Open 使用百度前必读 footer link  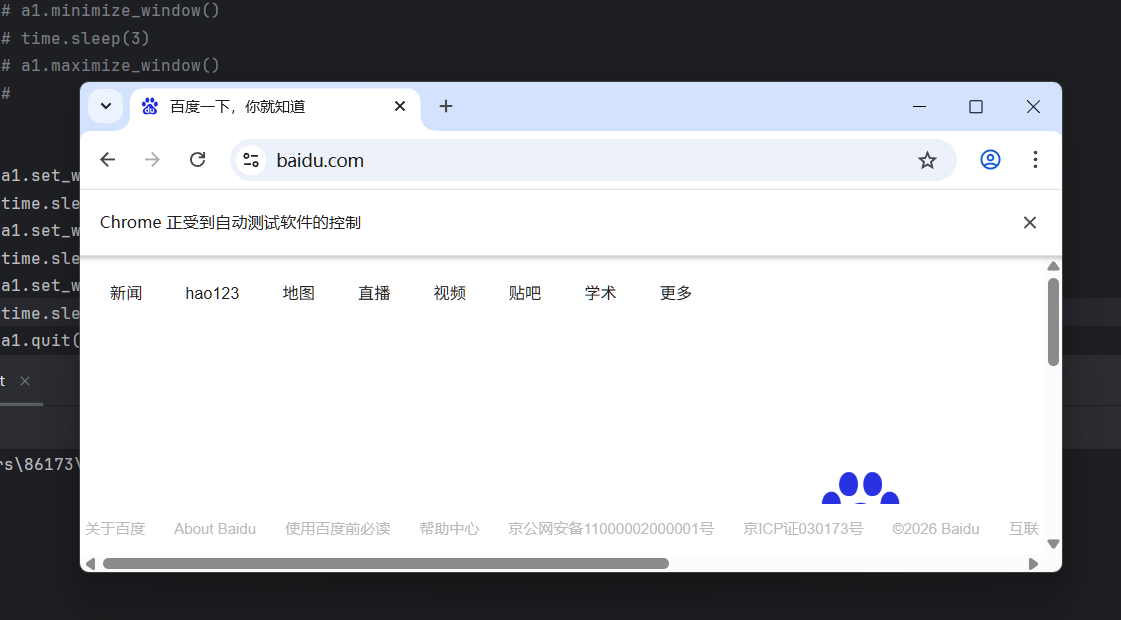pyautogui.click(x=337, y=529)
